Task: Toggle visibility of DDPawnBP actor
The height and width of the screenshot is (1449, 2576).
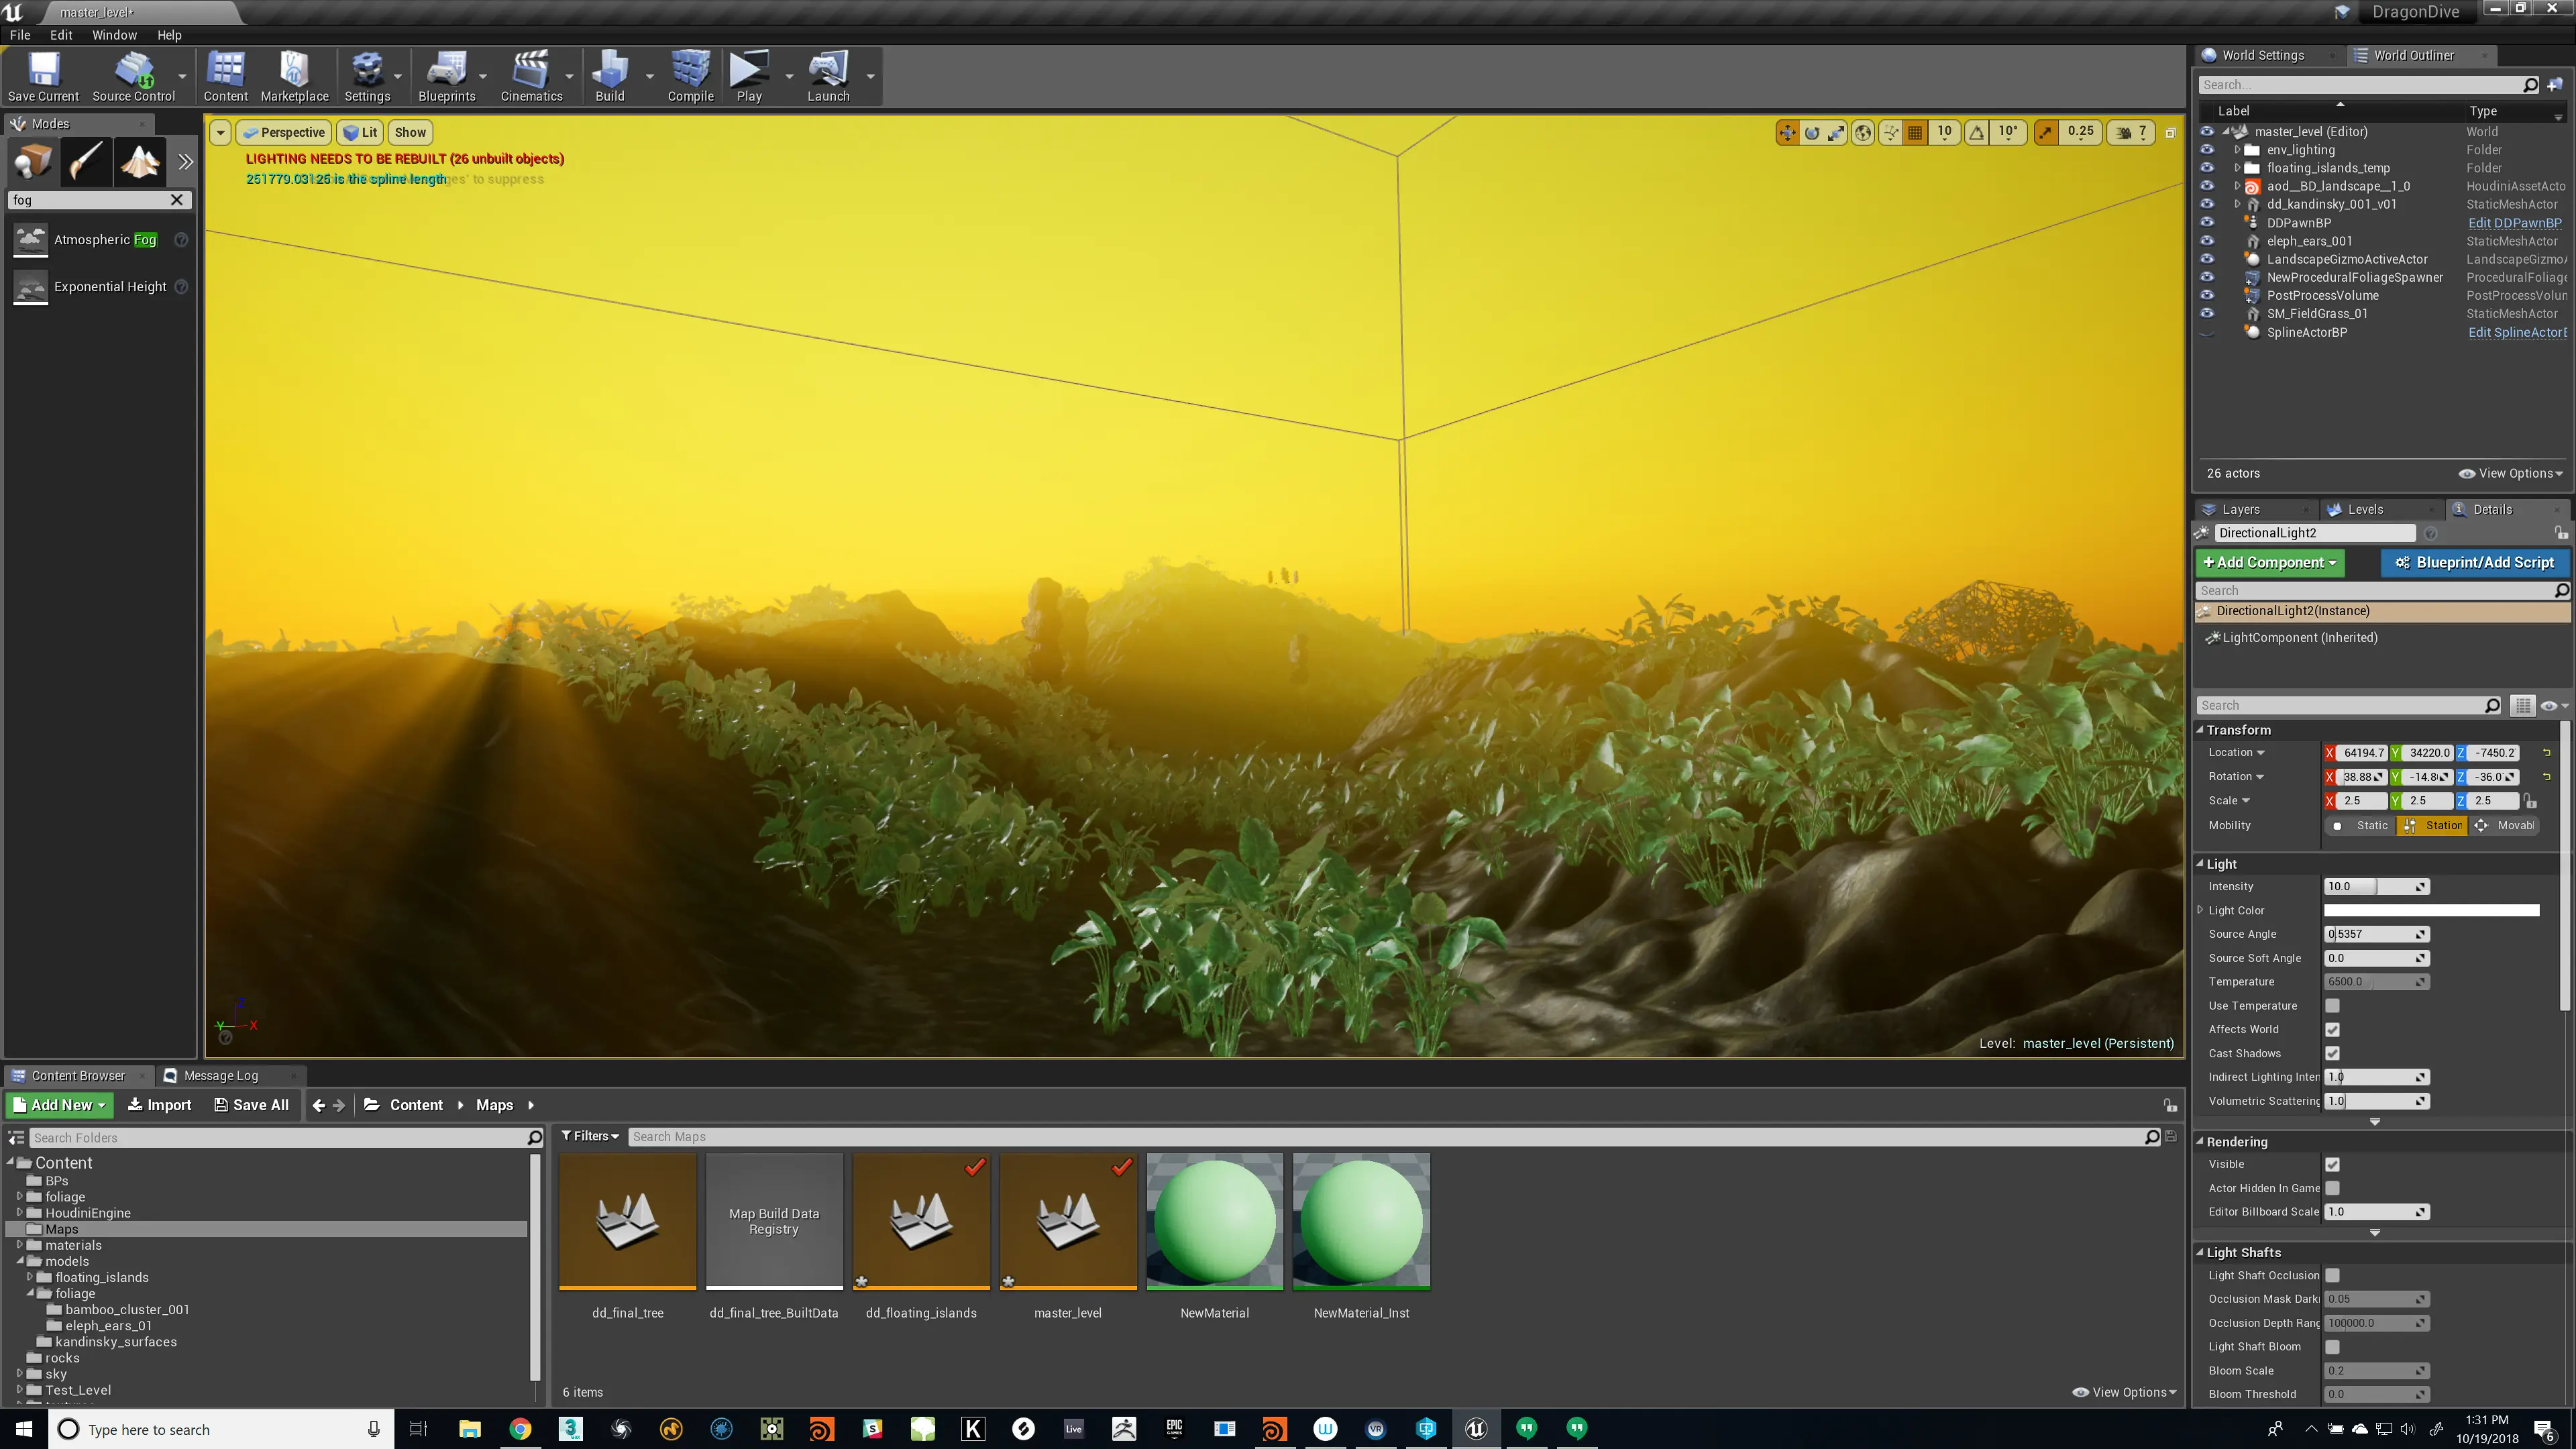Action: [2207, 223]
